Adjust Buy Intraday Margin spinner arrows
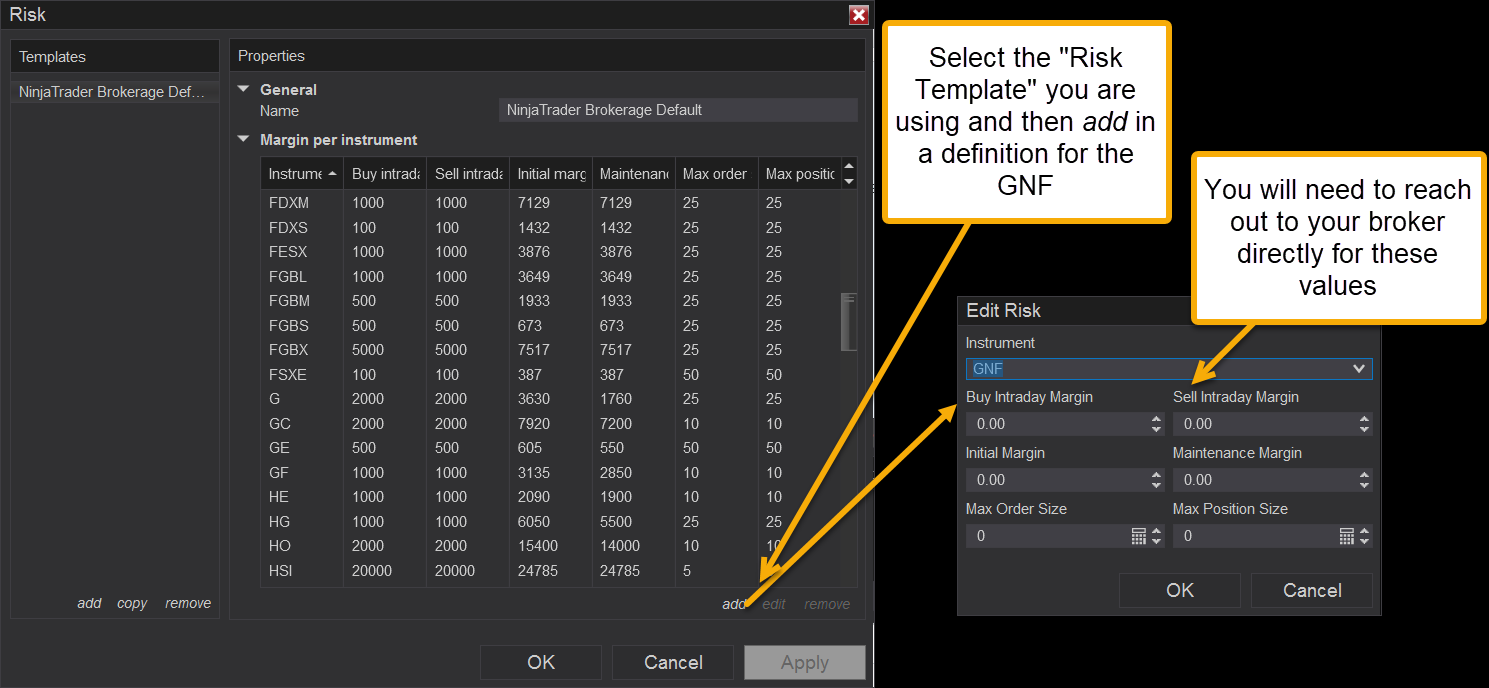The image size is (1489, 688). (1157, 424)
